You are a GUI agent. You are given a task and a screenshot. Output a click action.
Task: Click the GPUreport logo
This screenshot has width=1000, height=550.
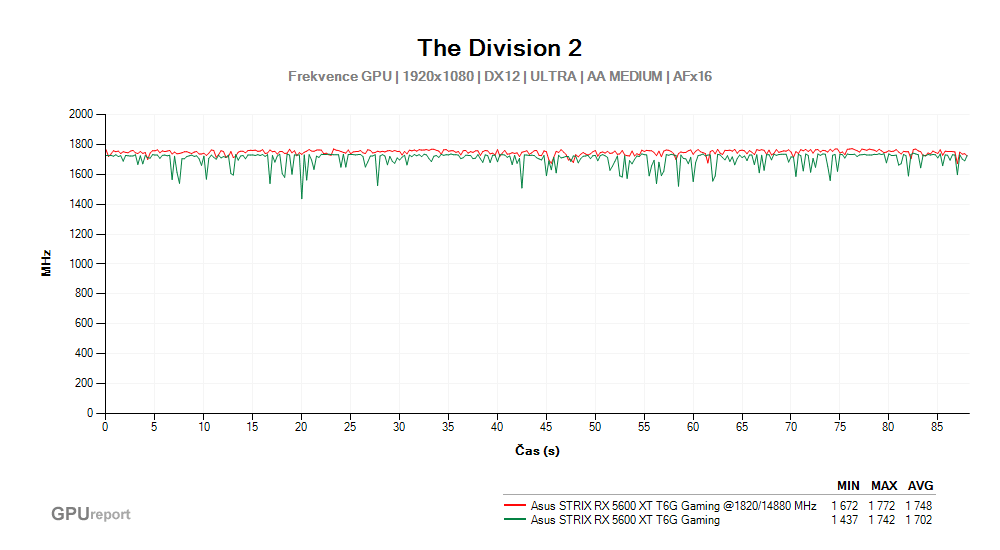tap(91, 514)
